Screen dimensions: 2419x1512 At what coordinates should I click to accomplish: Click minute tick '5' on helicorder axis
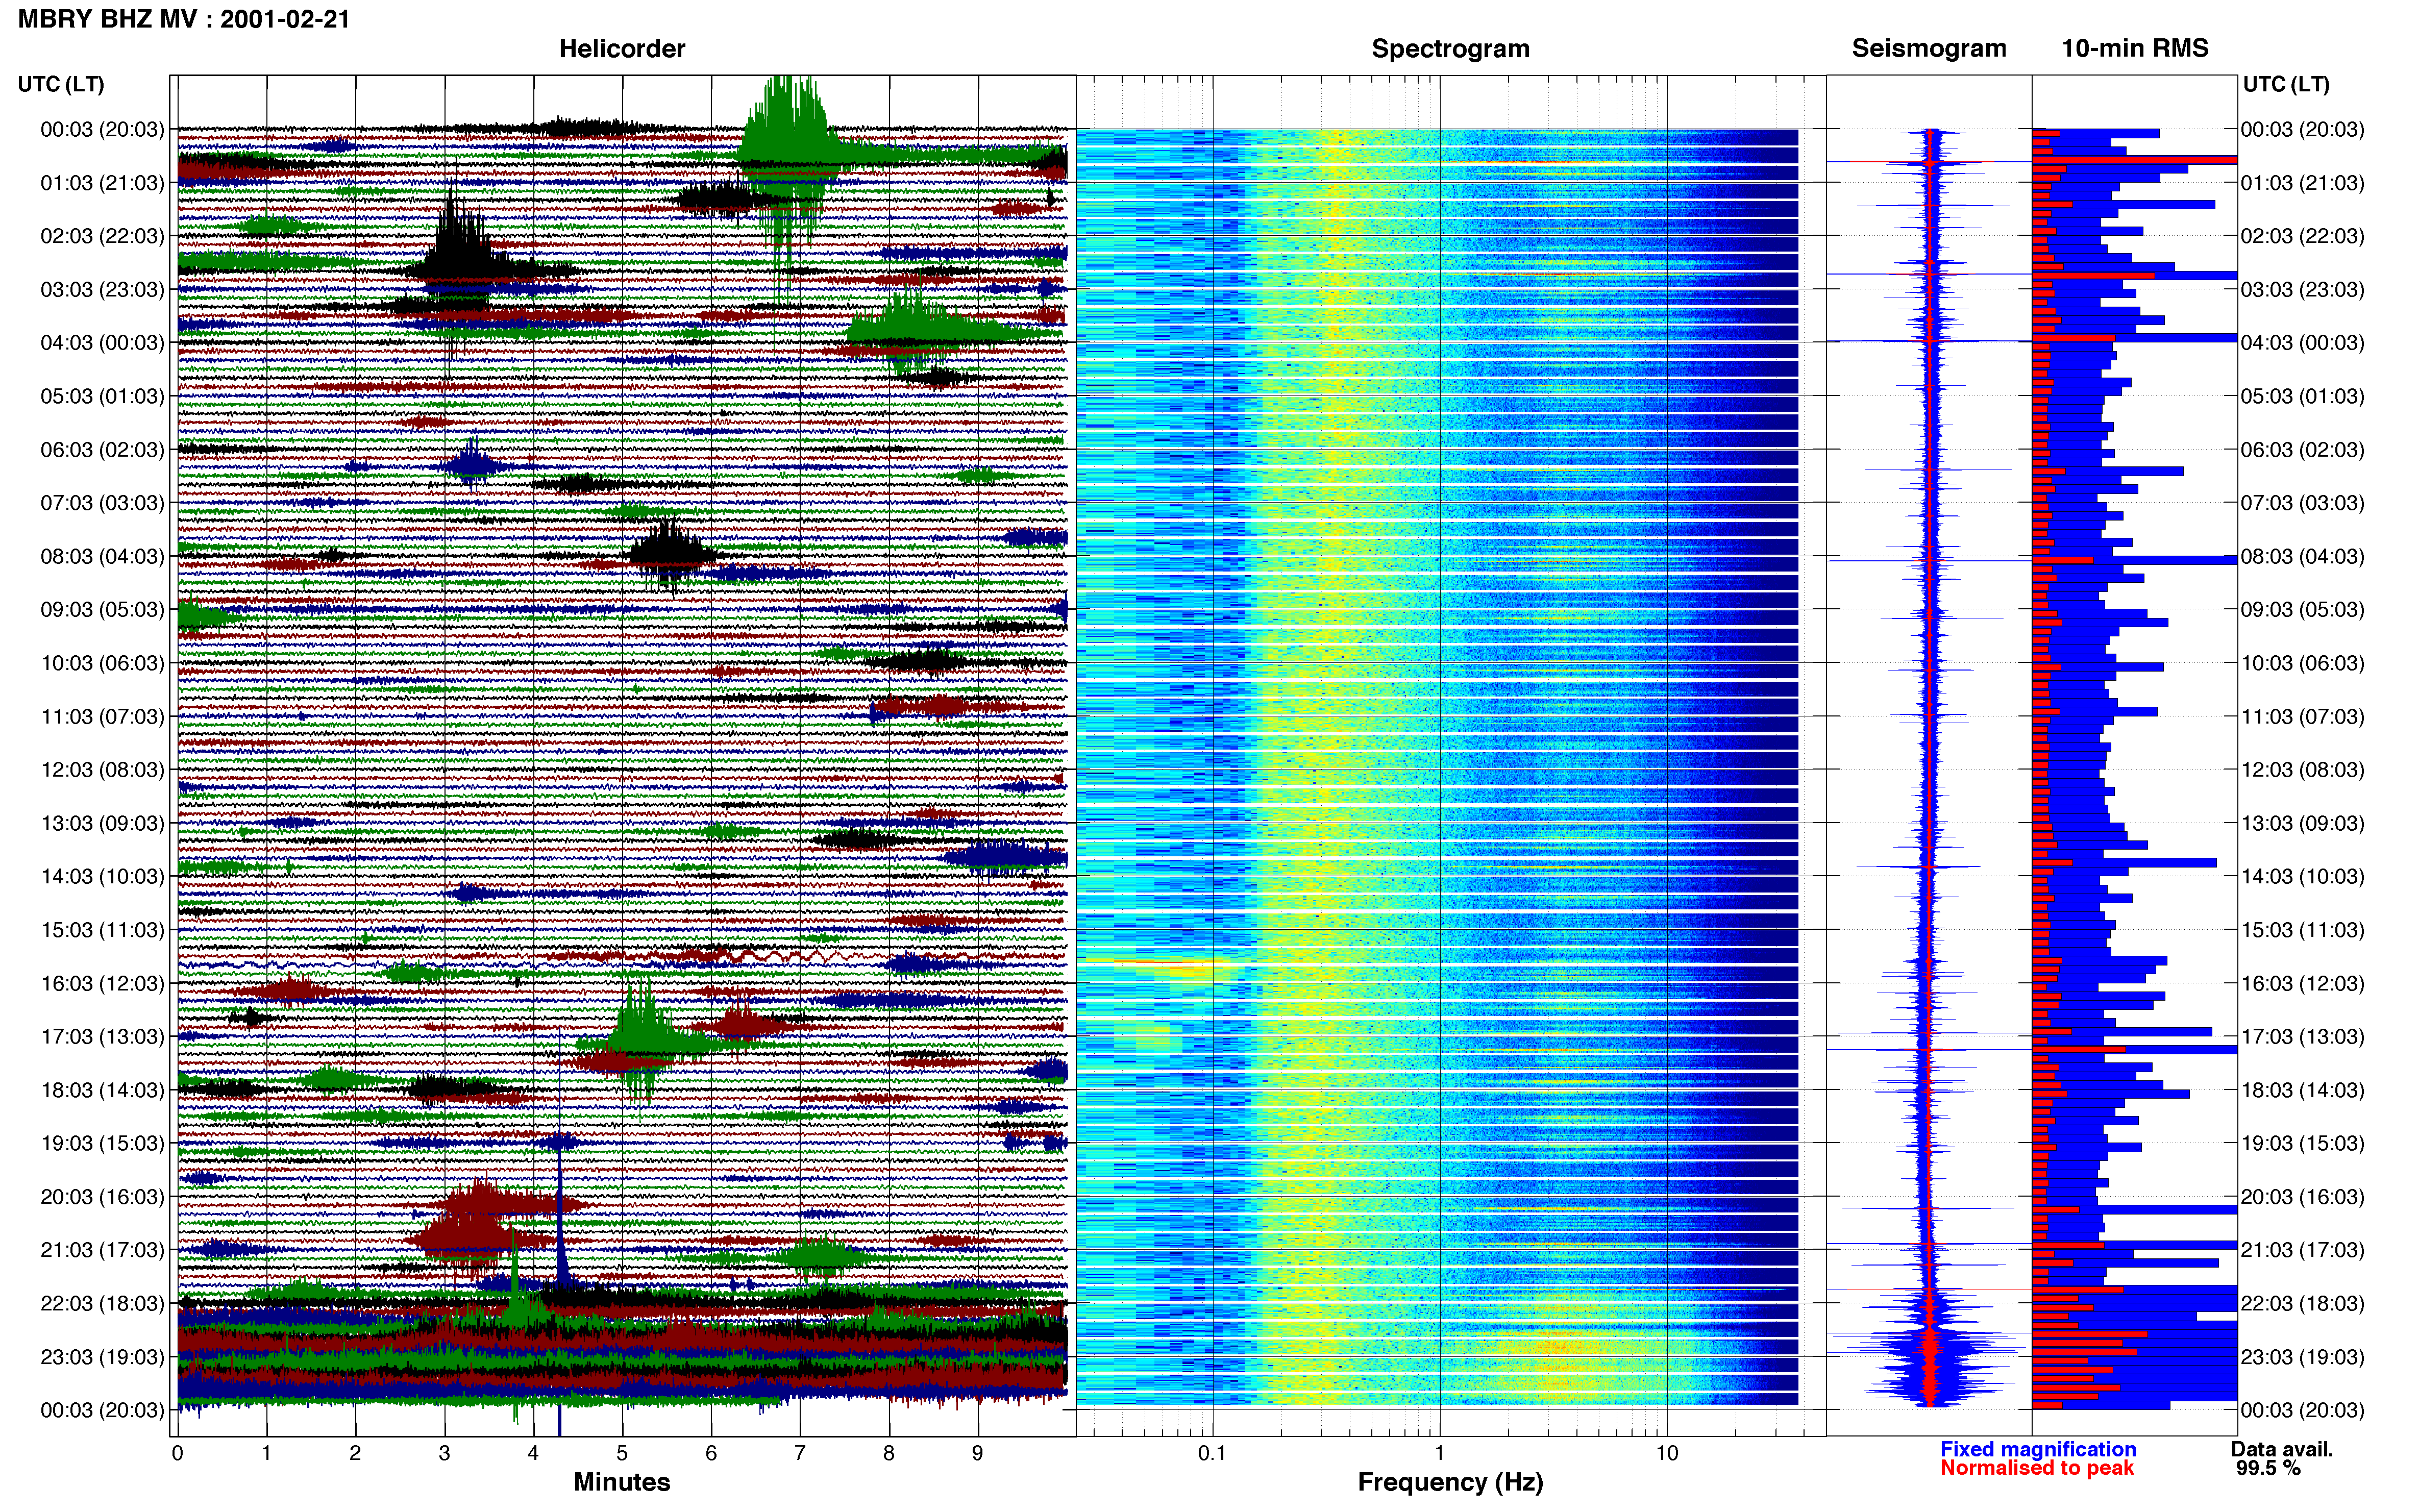(622, 1453)
